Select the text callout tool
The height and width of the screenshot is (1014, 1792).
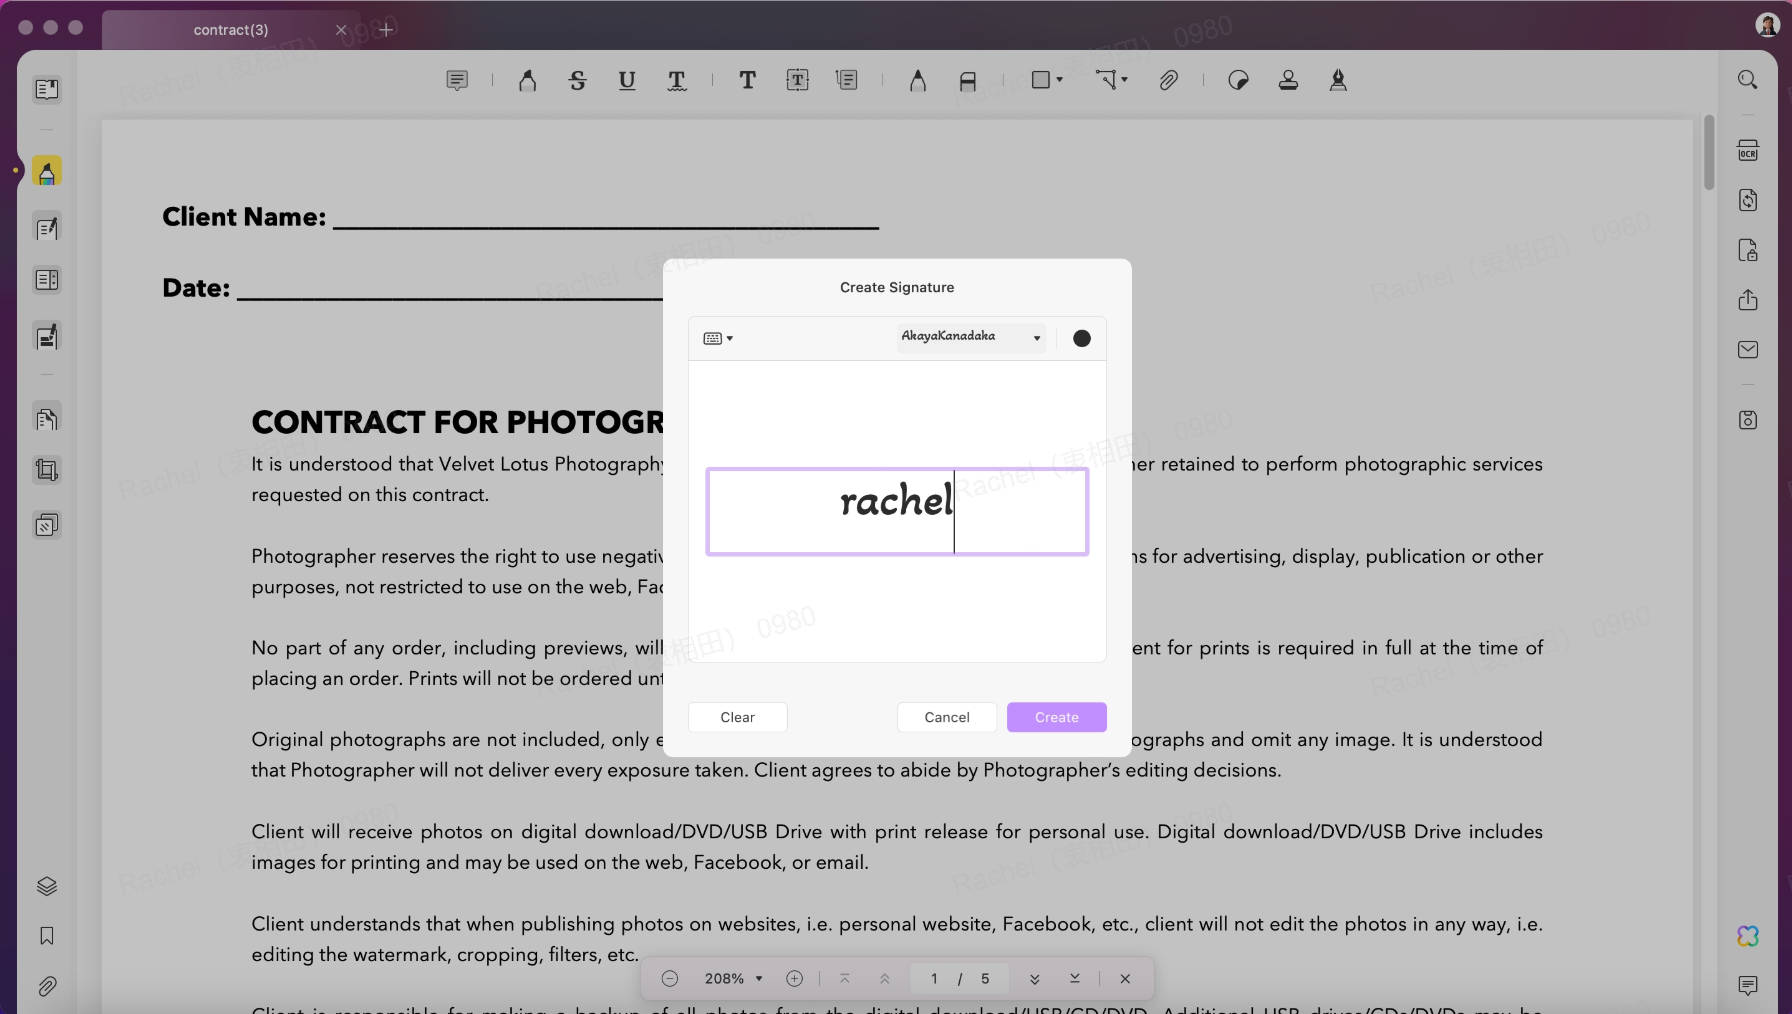pos(847,80)
